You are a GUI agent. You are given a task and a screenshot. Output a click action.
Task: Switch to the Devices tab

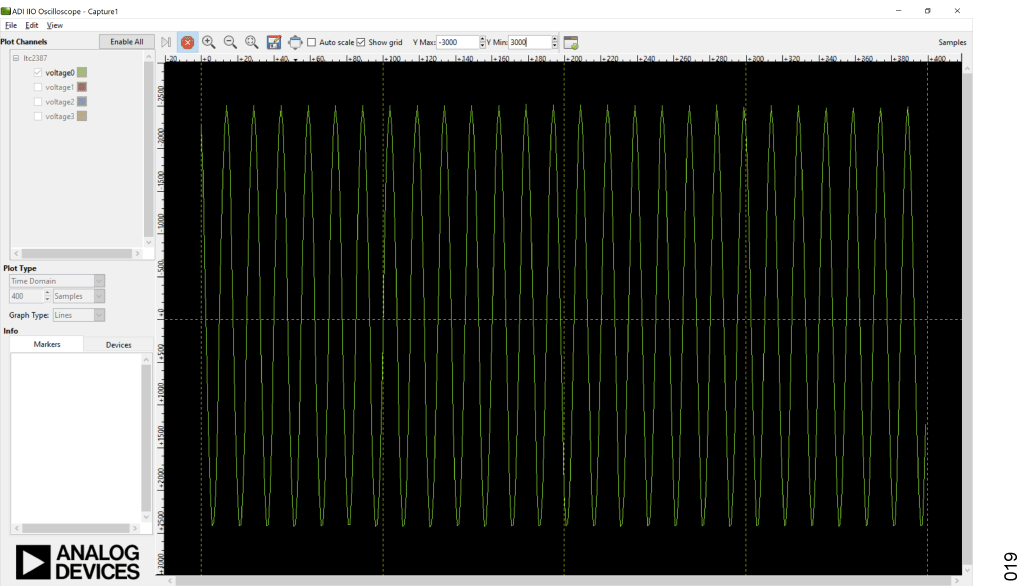click(x=118, y=345)
